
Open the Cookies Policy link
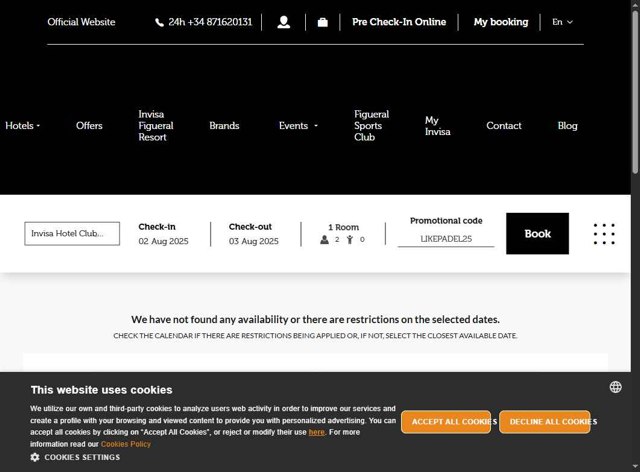126,444
